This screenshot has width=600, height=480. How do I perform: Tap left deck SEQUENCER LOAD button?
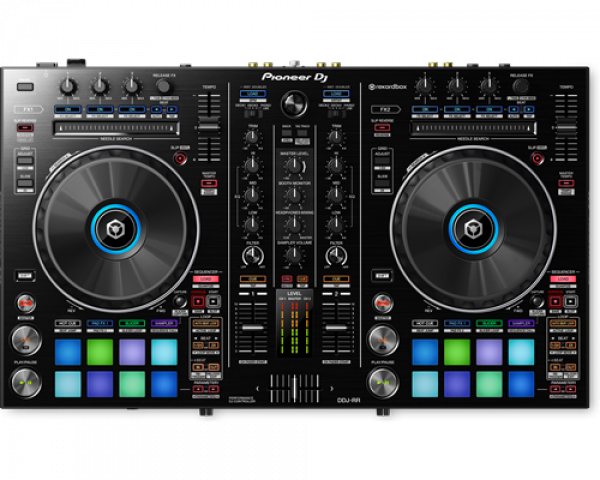[x=206, y=279]
